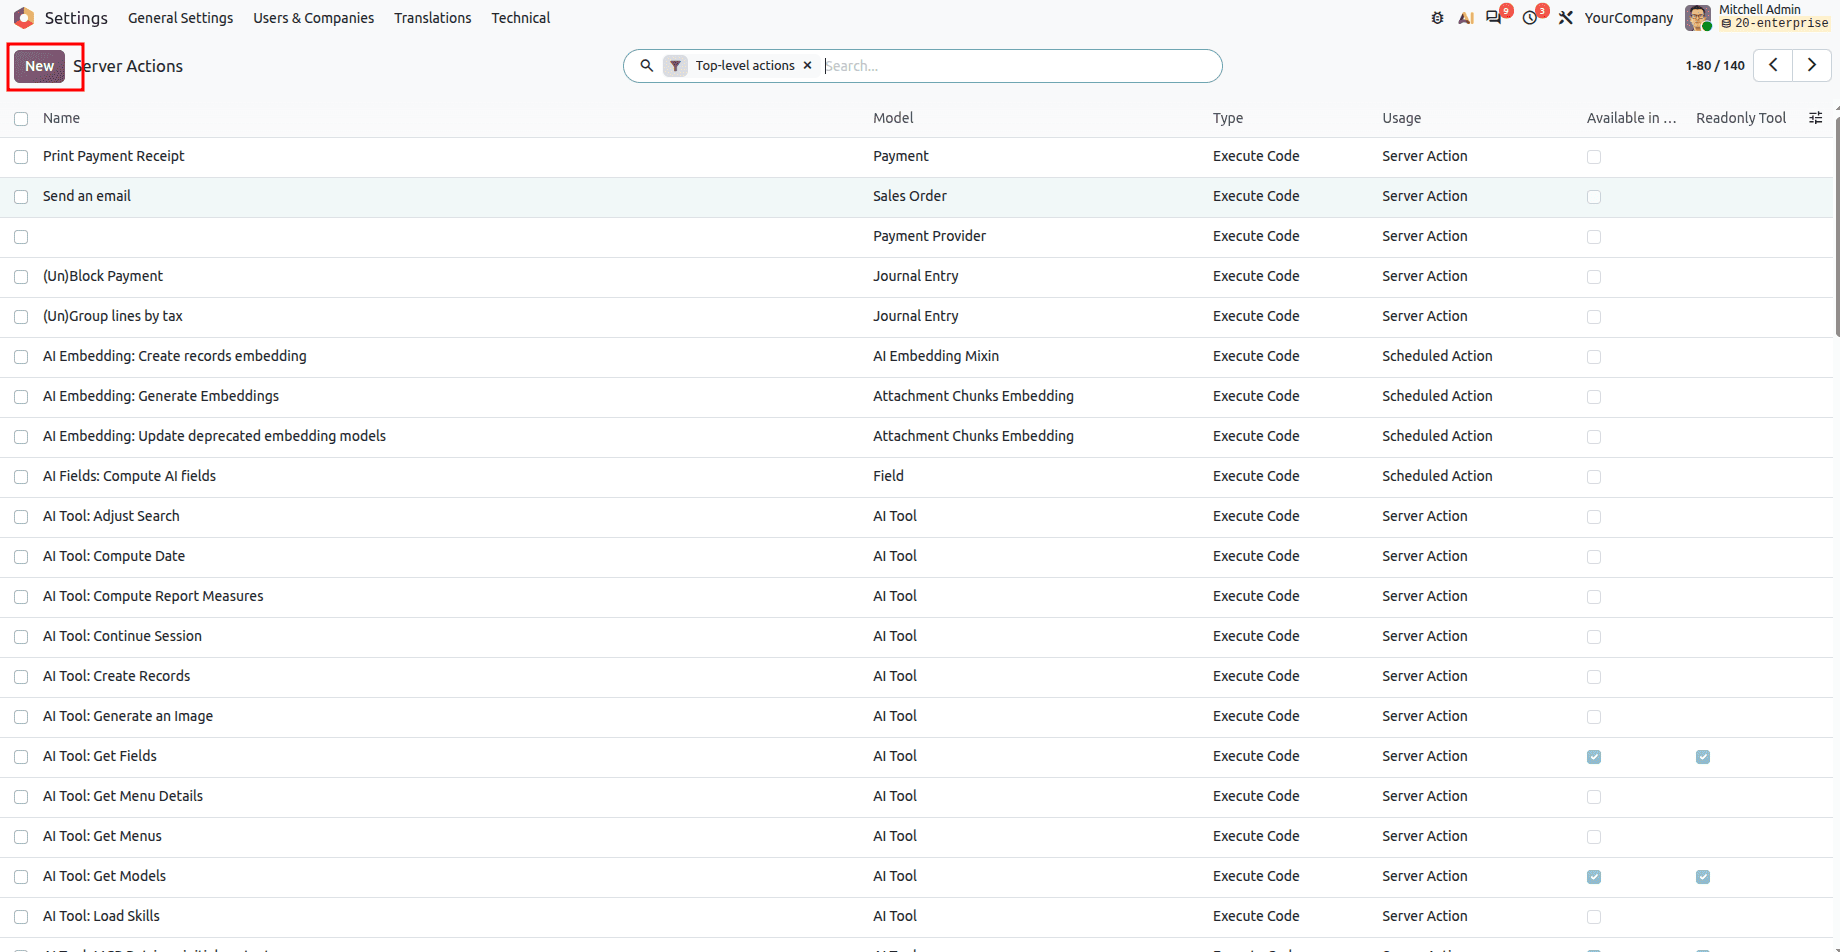Screen dimensions: 1840x952
Task: Open the (Un)Group lines by tax record
Action: (x=113, y=316)
